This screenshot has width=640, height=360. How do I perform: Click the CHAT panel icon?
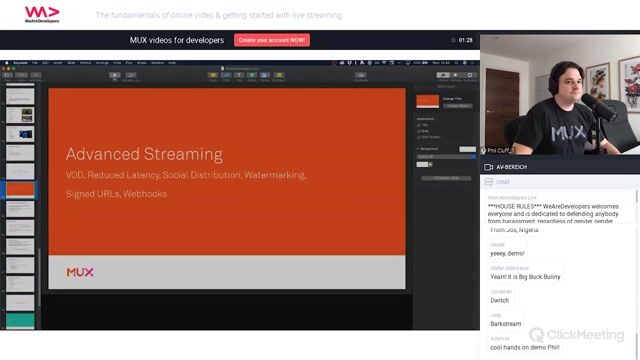(x=488, y=182)
